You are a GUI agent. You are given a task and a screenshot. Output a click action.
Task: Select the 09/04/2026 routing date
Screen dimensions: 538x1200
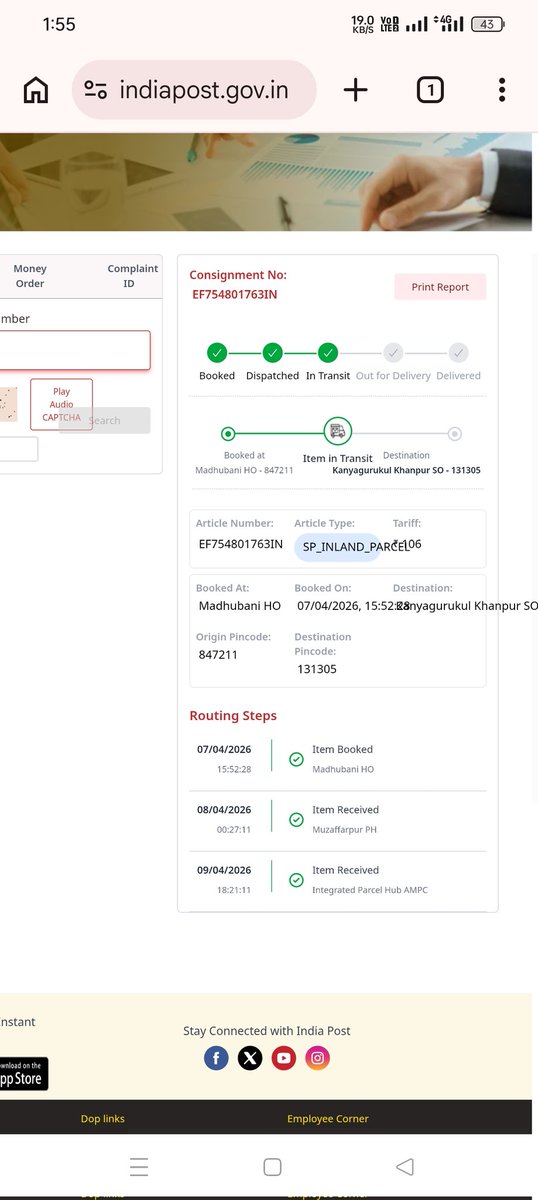coord(224,870)
